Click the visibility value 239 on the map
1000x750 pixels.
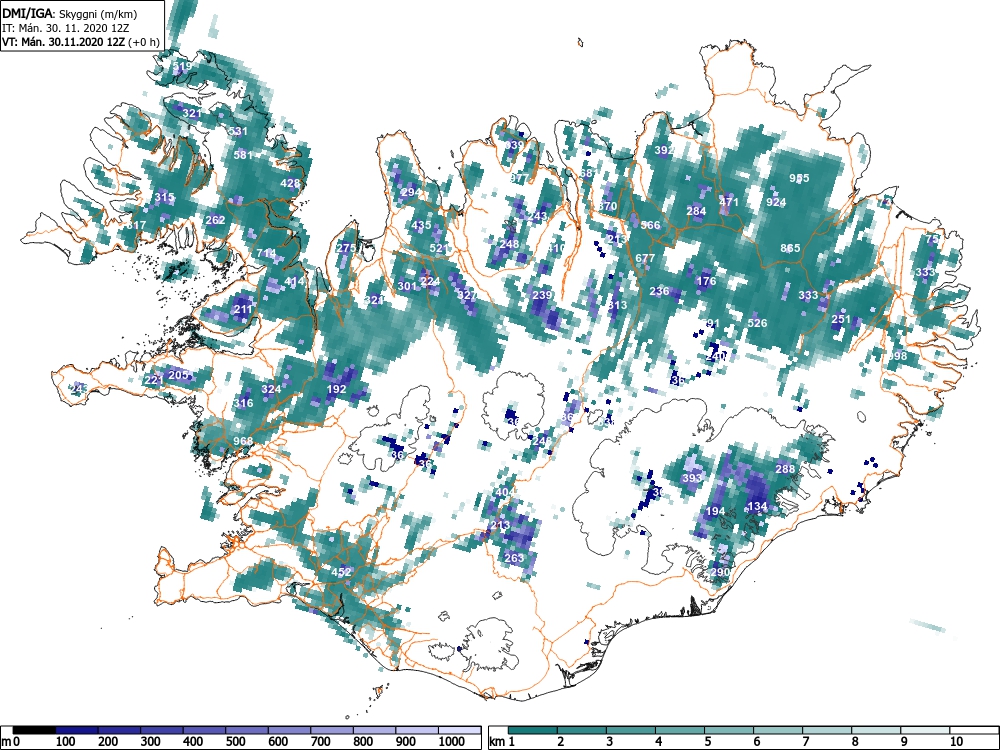tap(542, 295)
